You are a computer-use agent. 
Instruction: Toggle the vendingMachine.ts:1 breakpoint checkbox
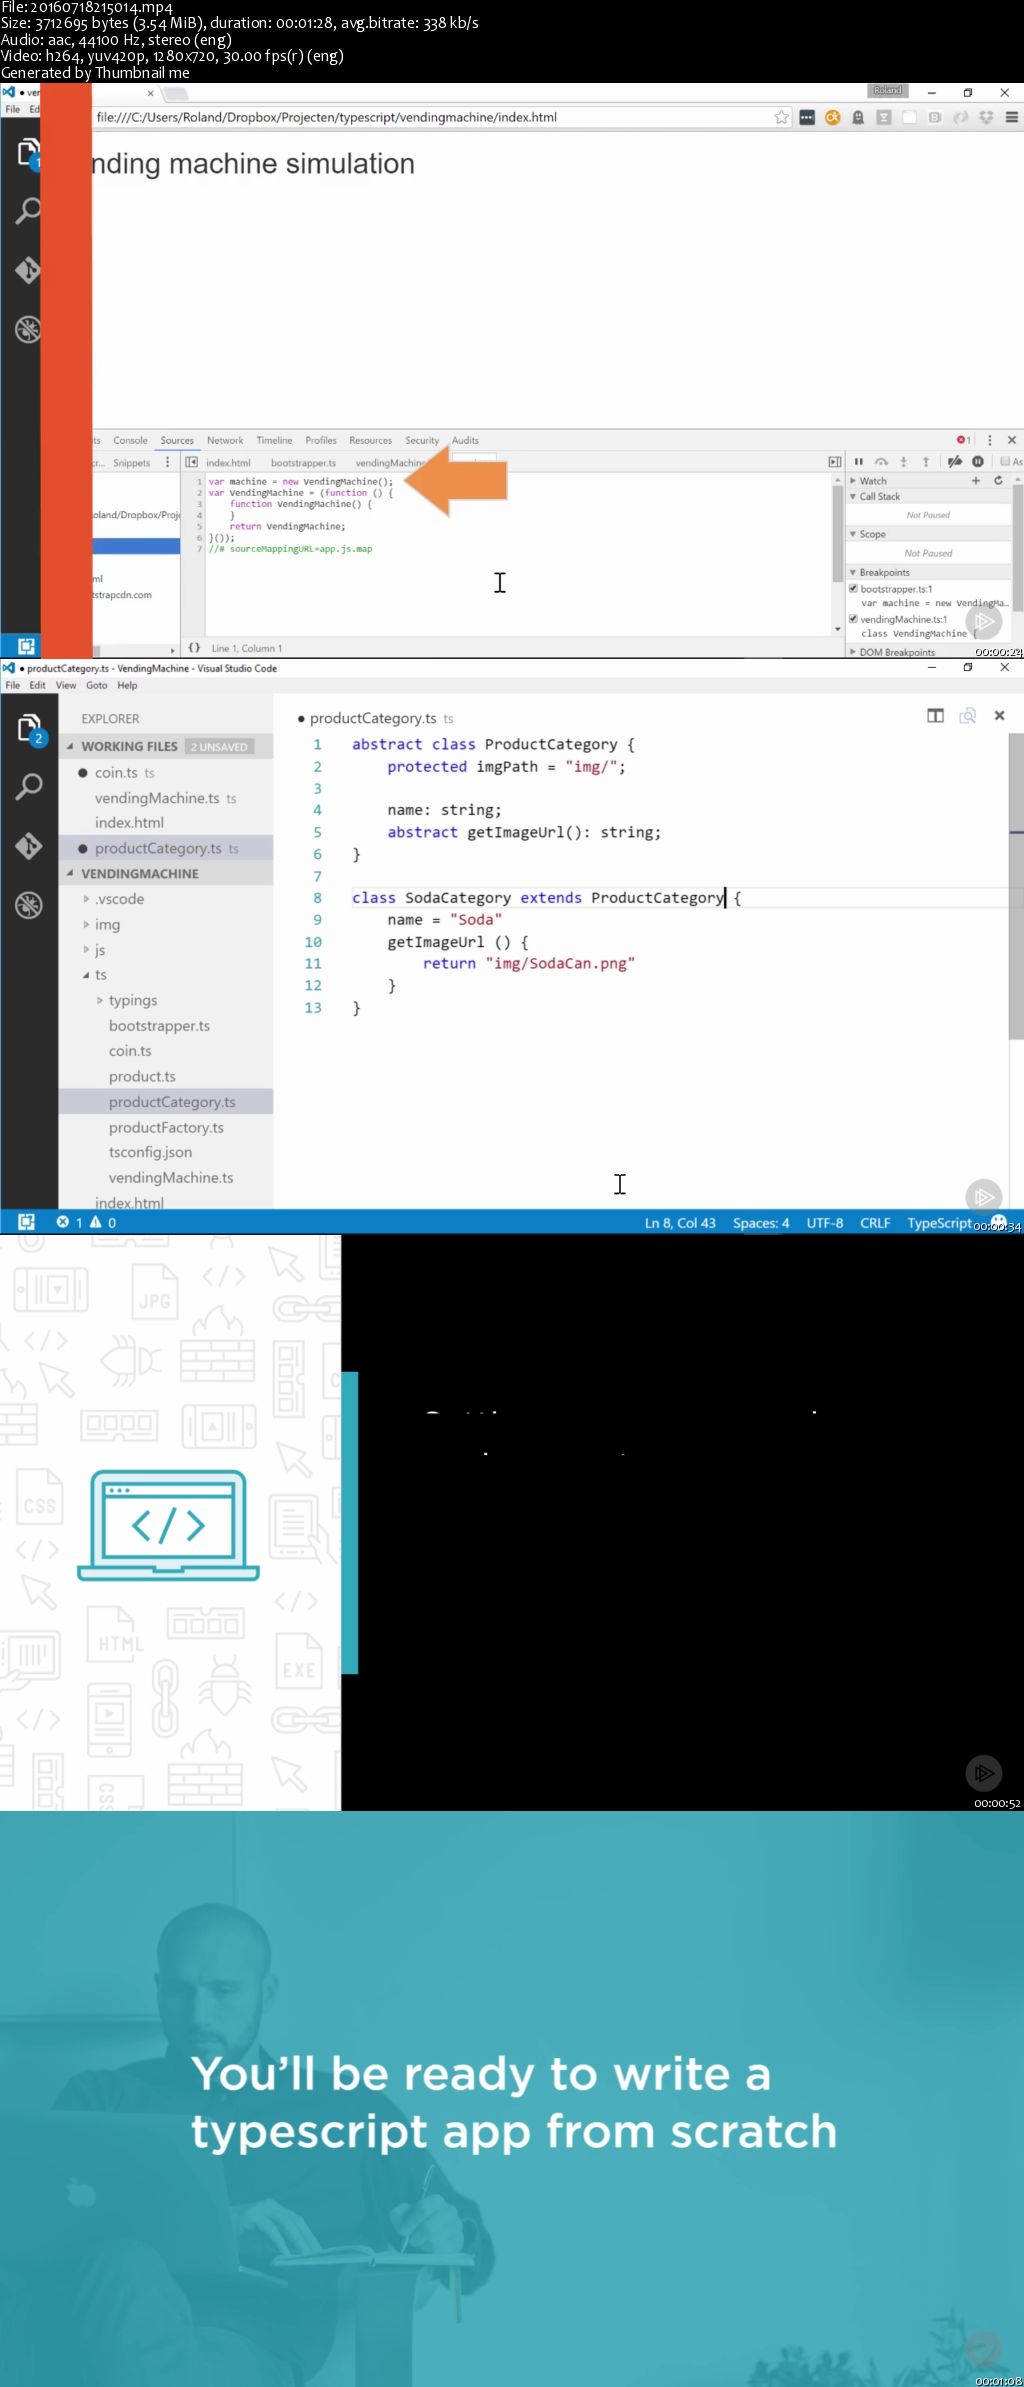[853, 619]
